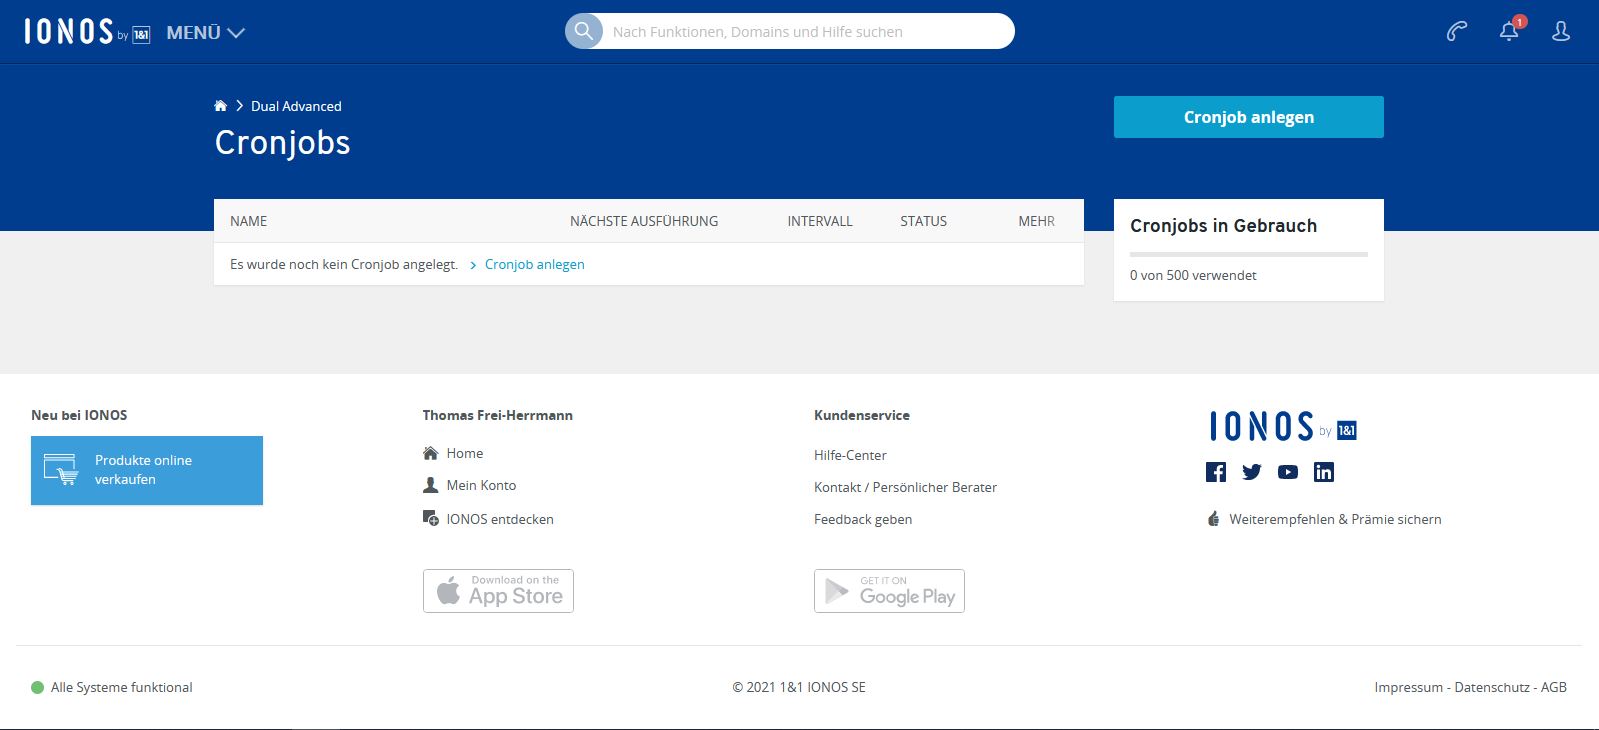Open Hilfe-Center link
The width and height of the screenshot is (1599, 730).
[x=850, y=455]
